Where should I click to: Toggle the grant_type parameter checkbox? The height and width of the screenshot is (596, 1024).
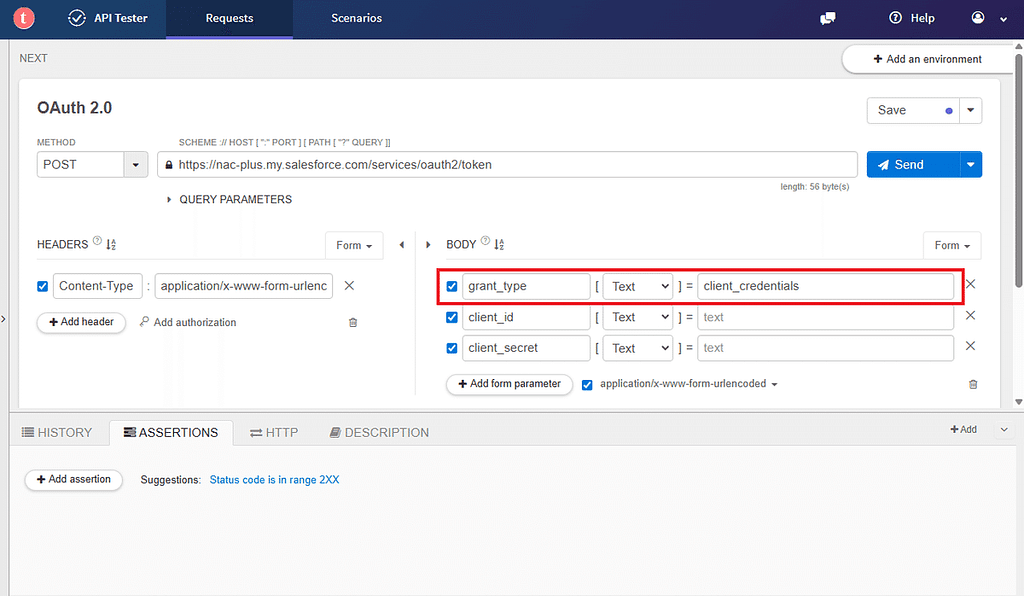451,286
